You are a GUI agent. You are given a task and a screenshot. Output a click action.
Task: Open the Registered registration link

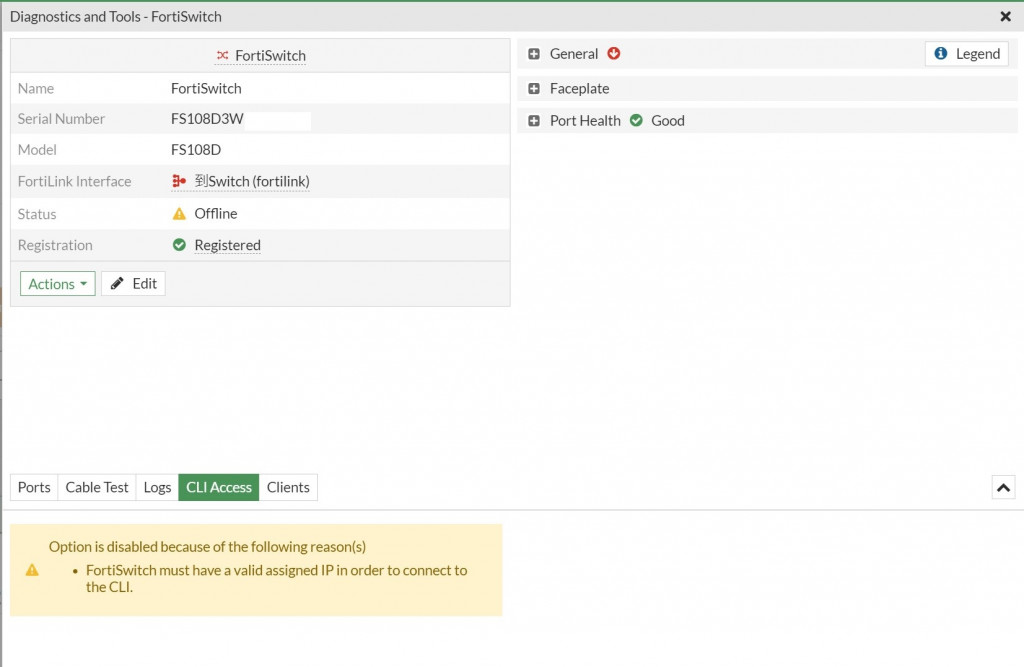[x=227, y=245]
